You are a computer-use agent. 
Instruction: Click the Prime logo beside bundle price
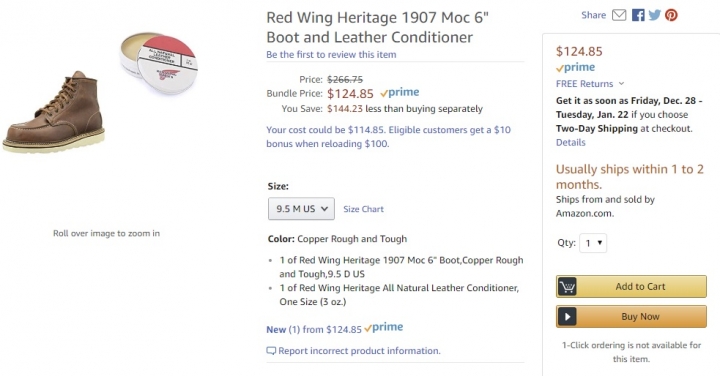(399, 93)
